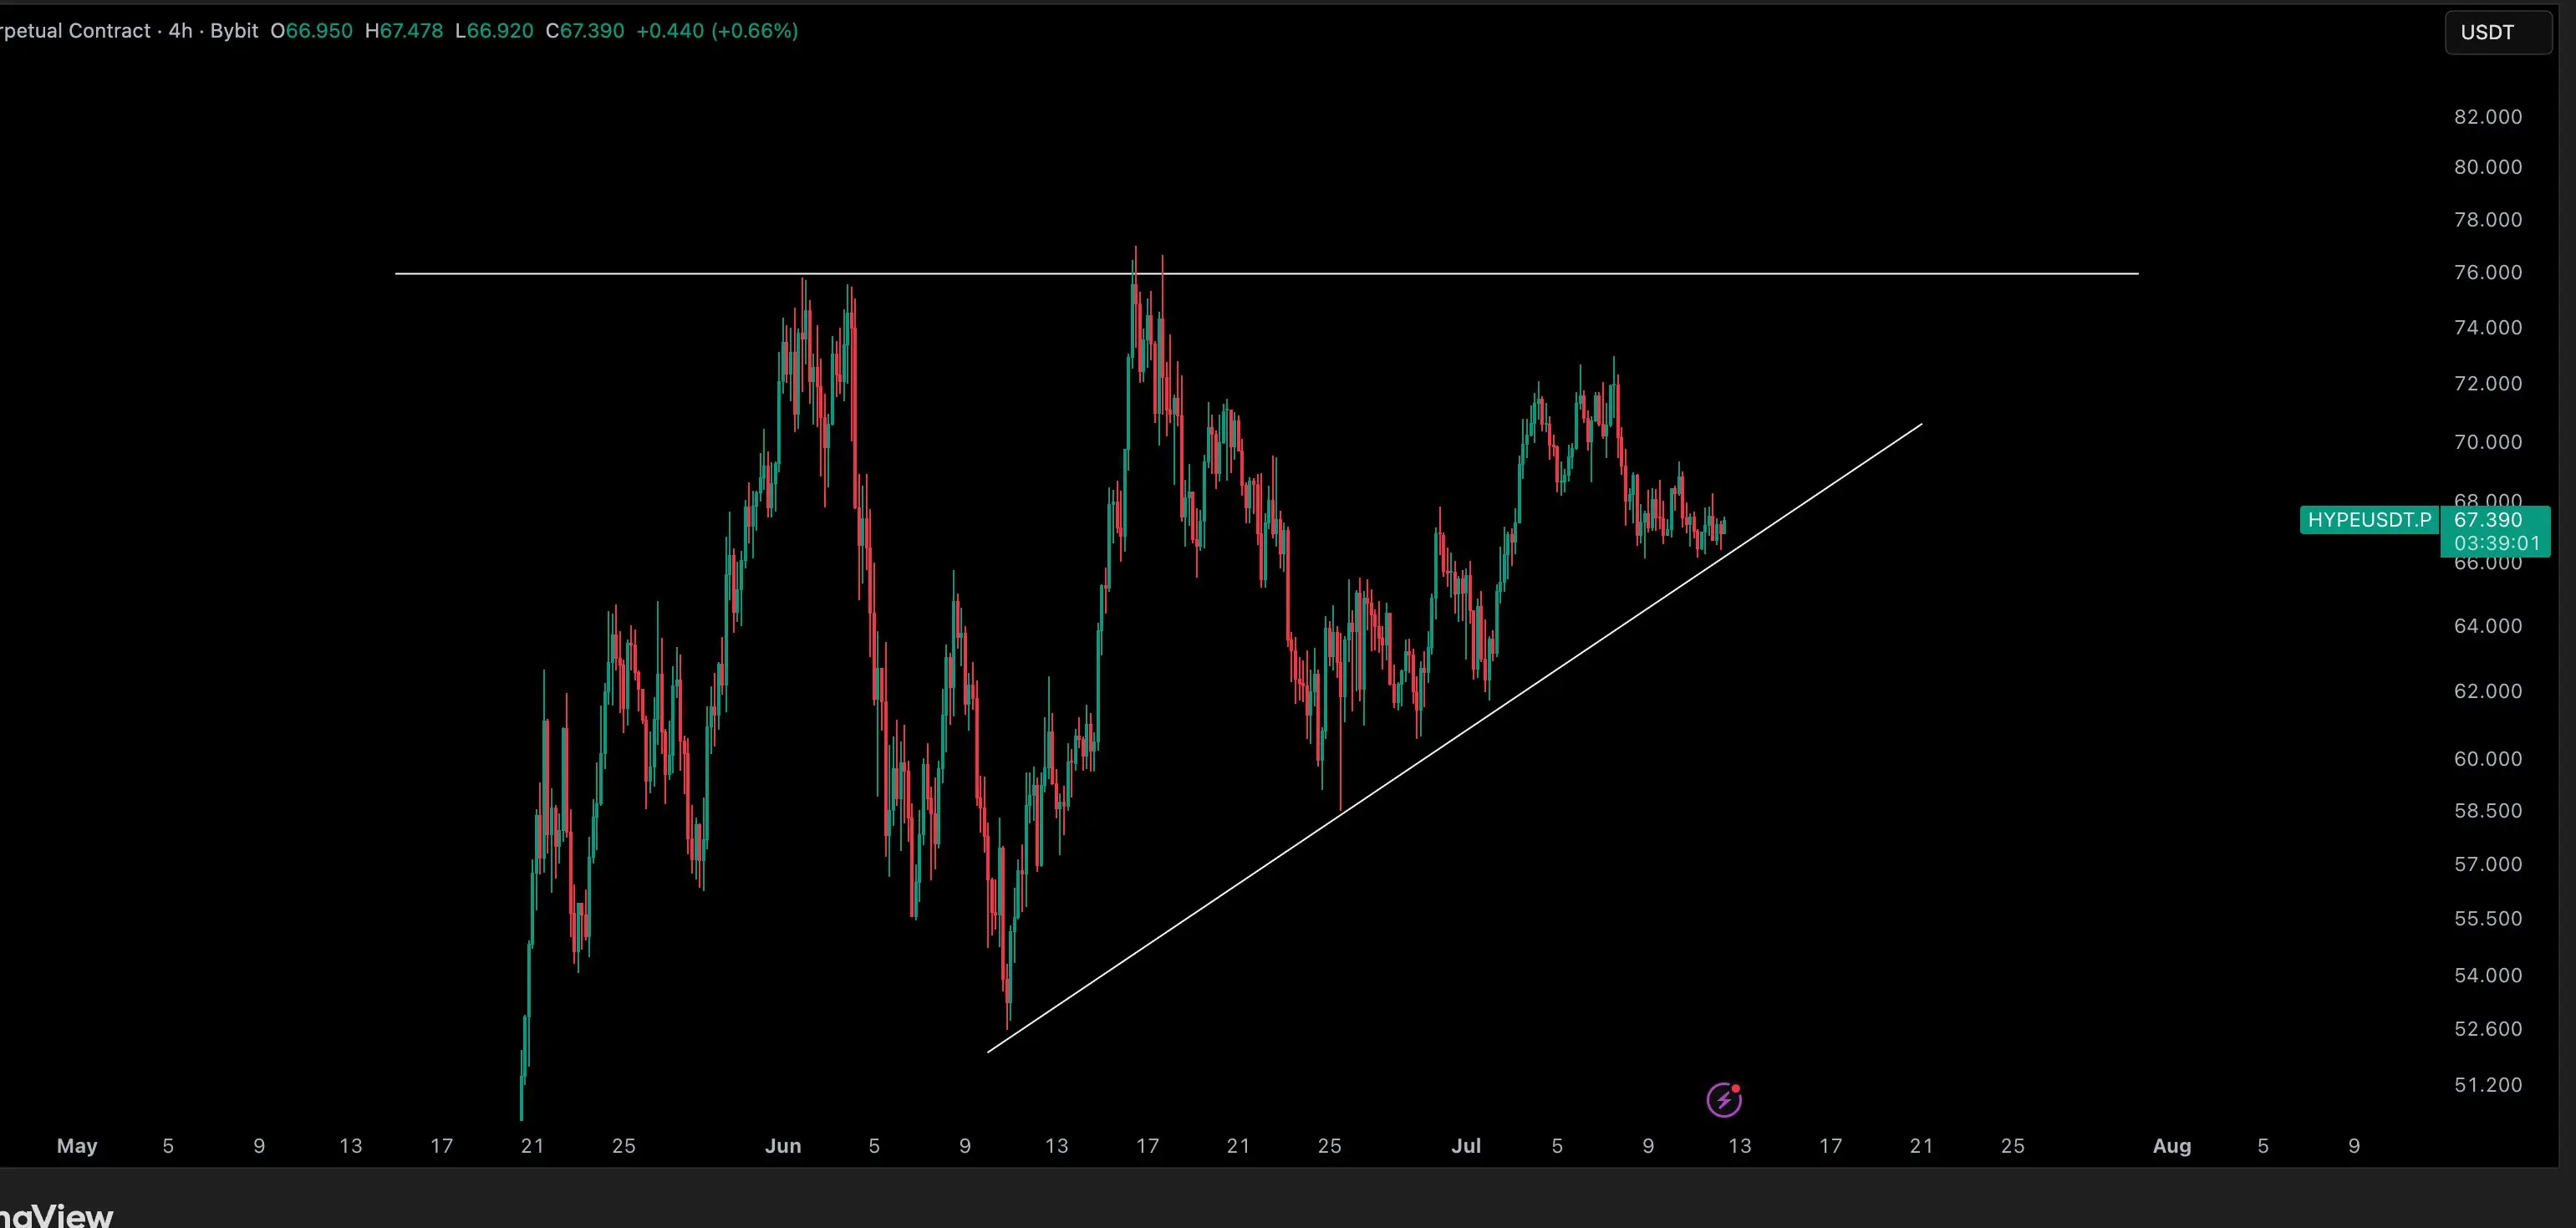Image resolution: width=2576 pixels, height=1228 pixels.
Task: Click the +0.440 (+0.66%) change value
Action: (x=717, y=31)
